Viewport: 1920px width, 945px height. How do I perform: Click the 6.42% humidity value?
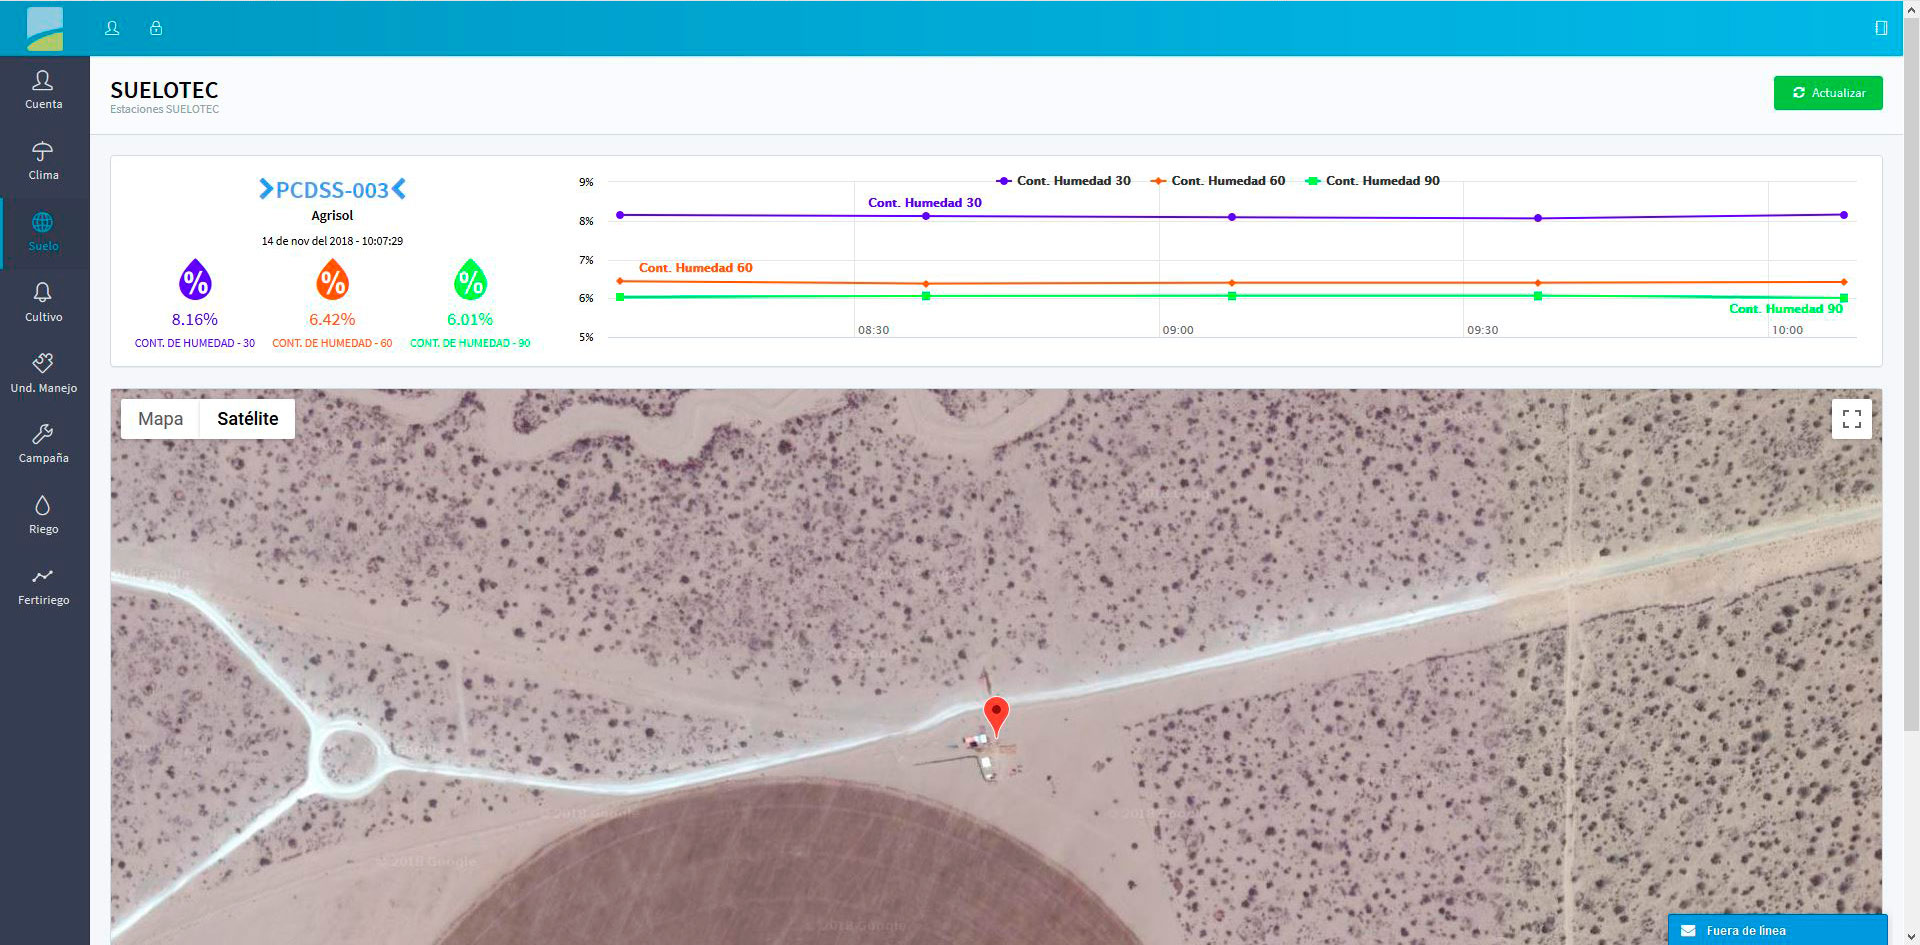pyautogui.click(x=332, y=320)
